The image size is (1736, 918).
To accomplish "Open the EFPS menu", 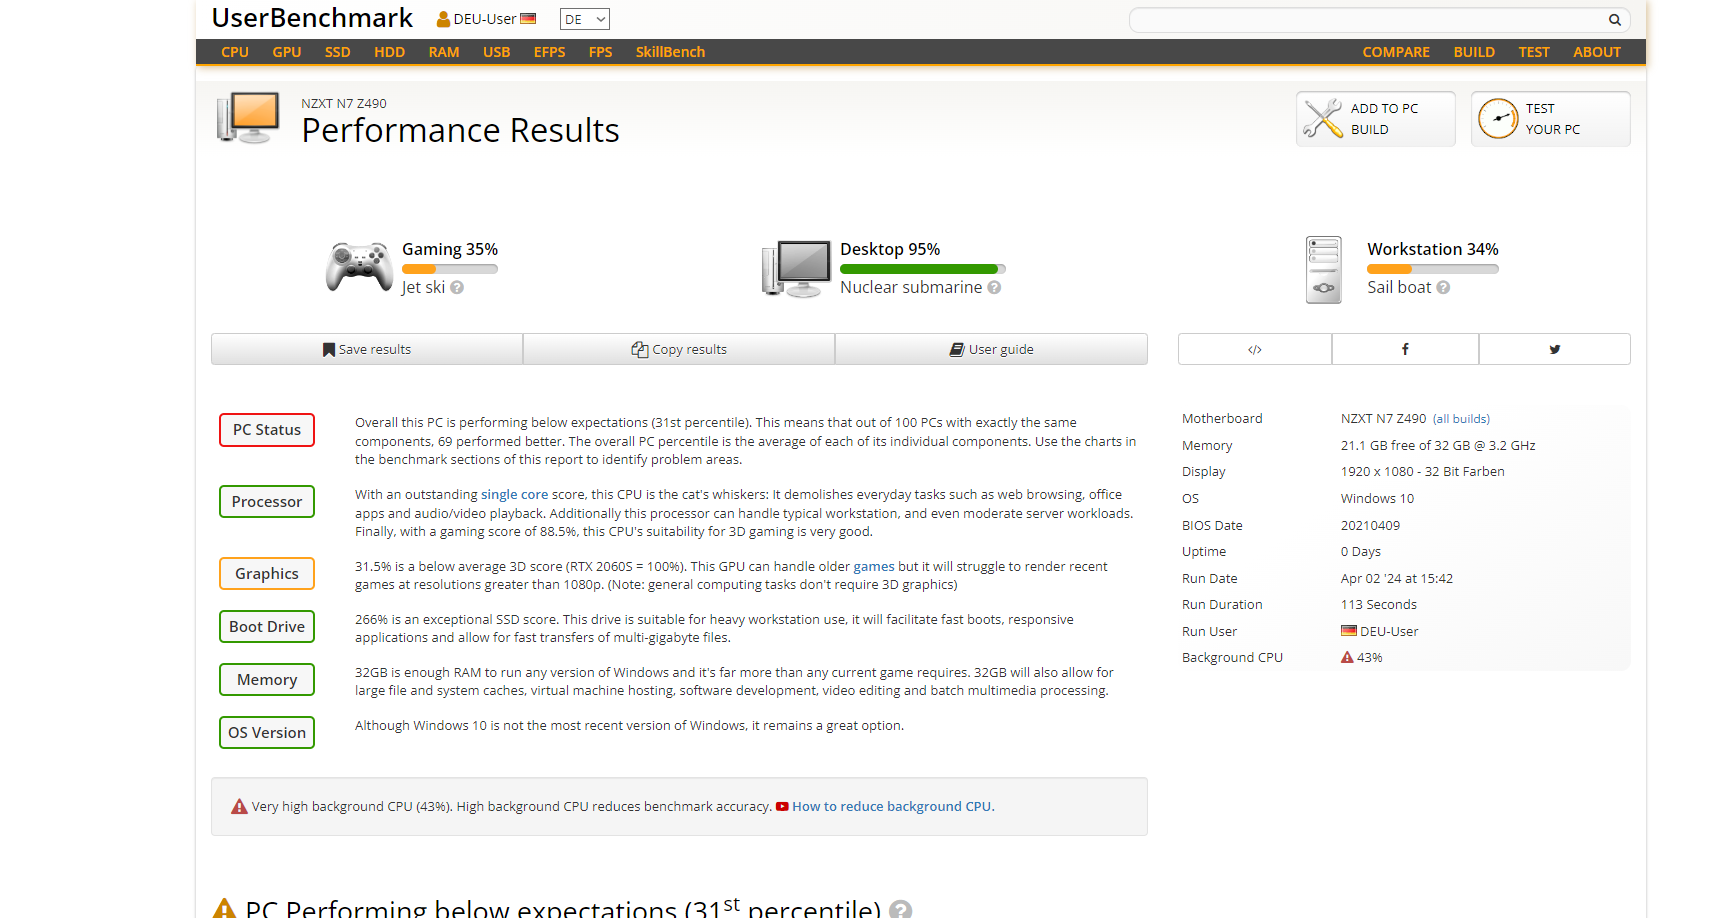I will [549, 52].
